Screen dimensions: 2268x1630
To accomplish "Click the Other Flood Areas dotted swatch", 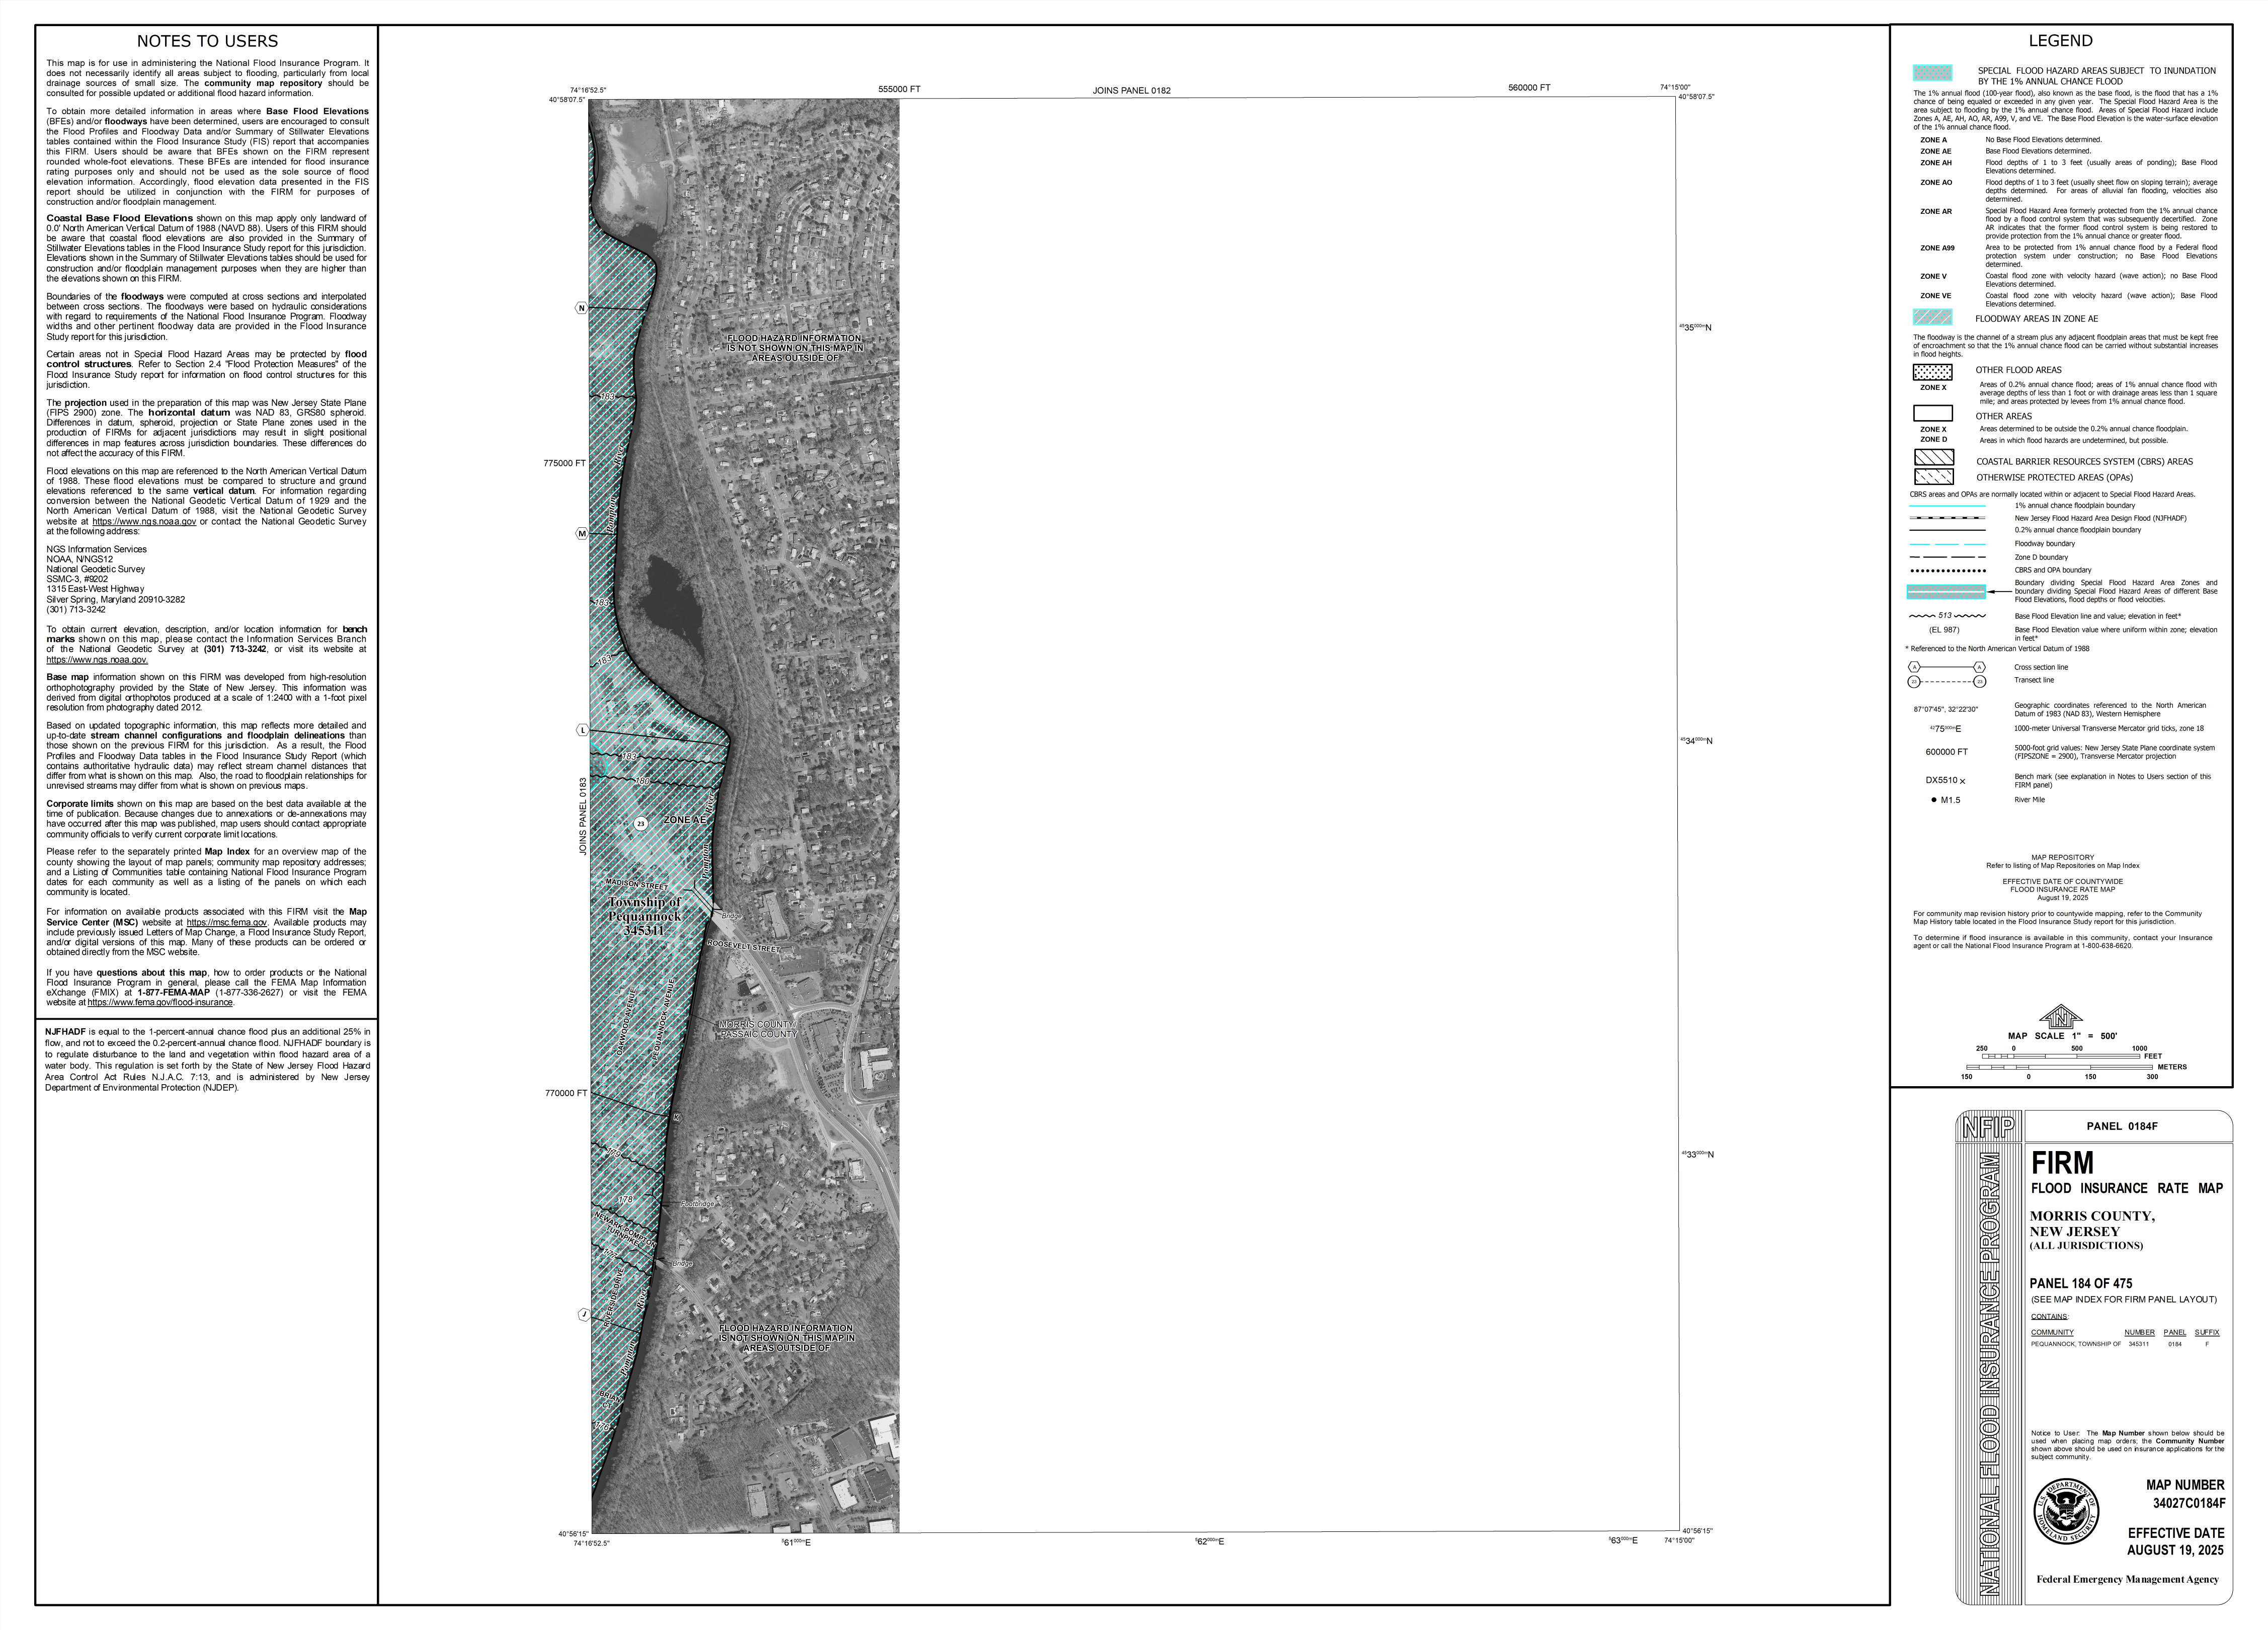I will pyautogui.click(x=1932, y=372).
